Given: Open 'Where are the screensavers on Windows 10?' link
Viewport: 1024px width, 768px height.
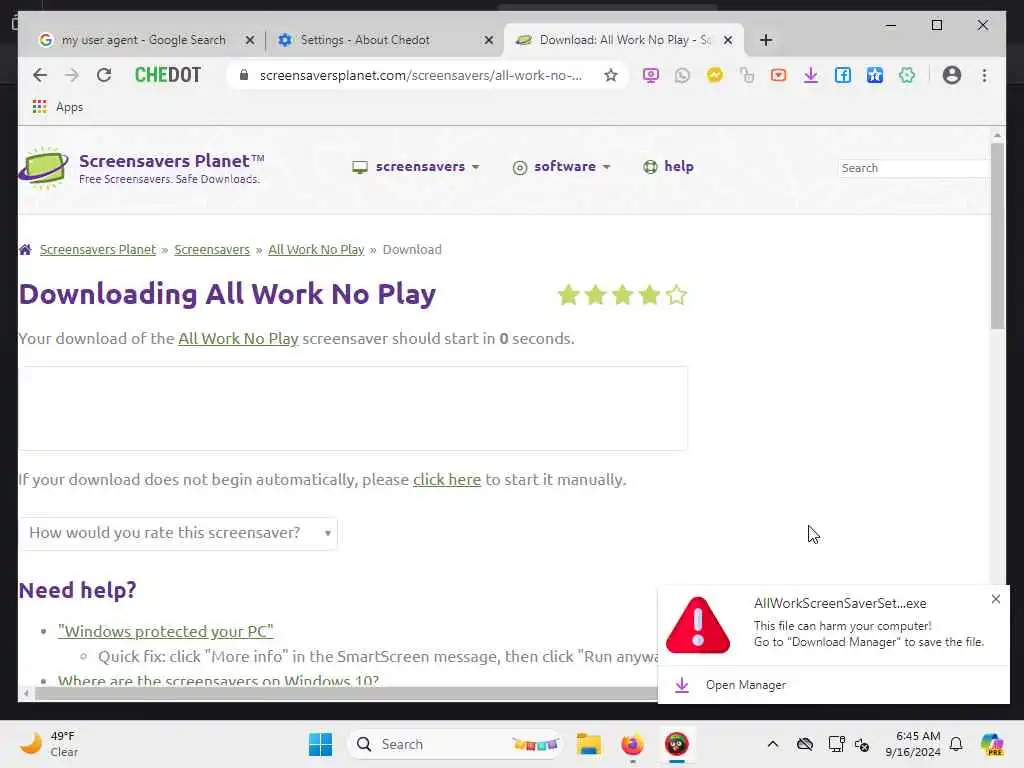Looking at the screenshot, I should (x=218, y=679).
